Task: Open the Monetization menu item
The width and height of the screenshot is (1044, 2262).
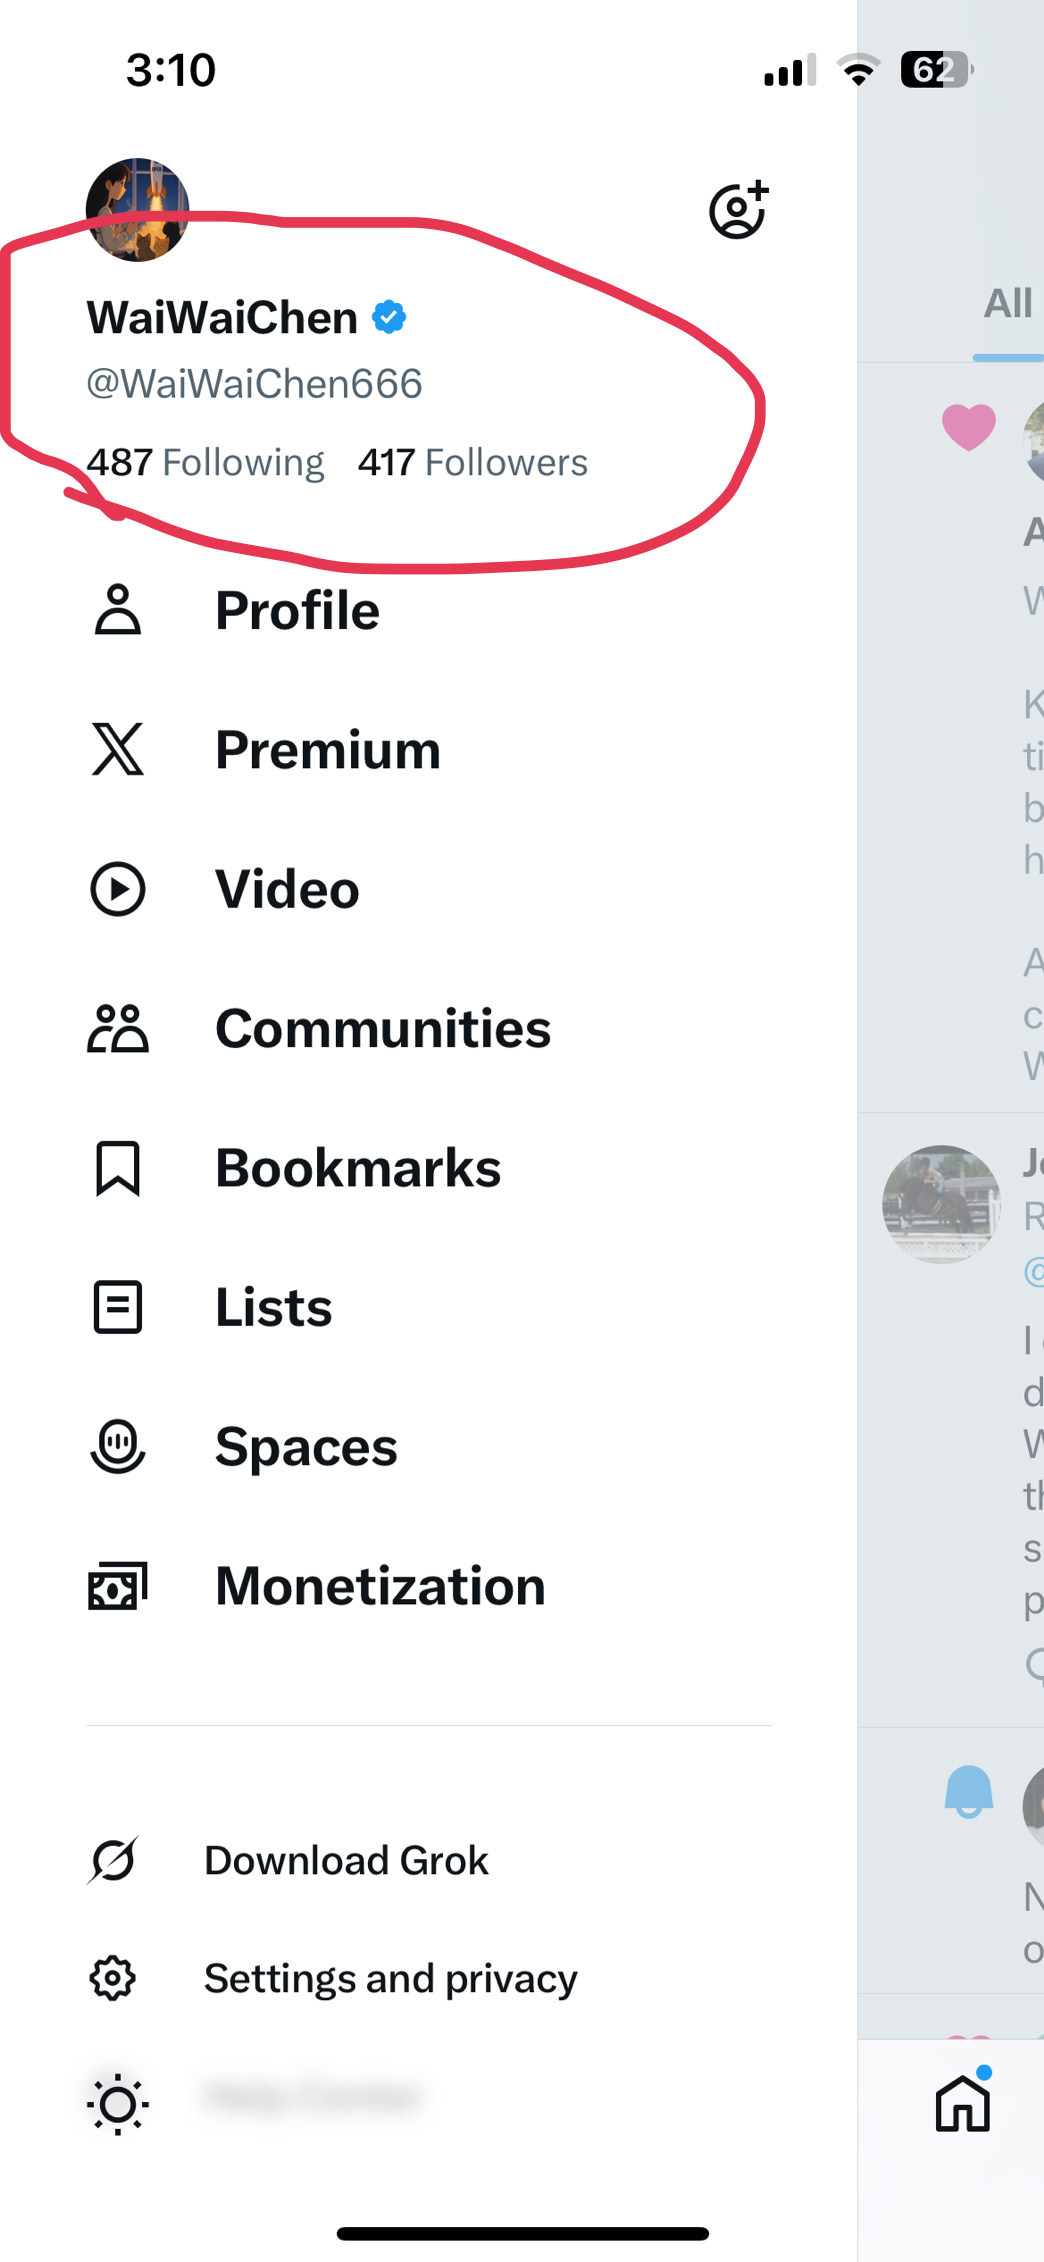Action: click(381, 1586)
